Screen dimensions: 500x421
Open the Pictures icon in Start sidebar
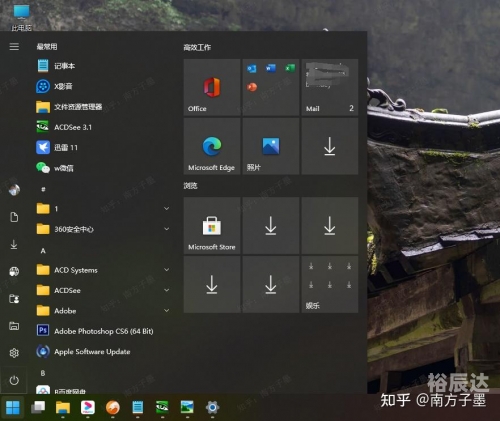(x=14, y=326)
